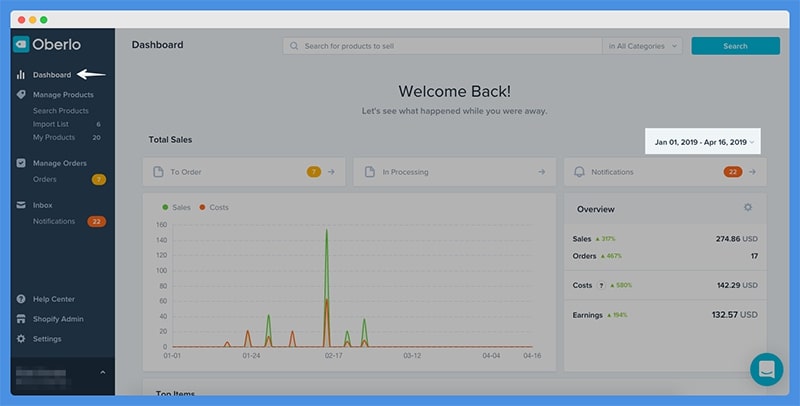Viewport: 800px width, 406px height.
Task: Click the Overview settings gear icon
Action: [x=747, y=208]
